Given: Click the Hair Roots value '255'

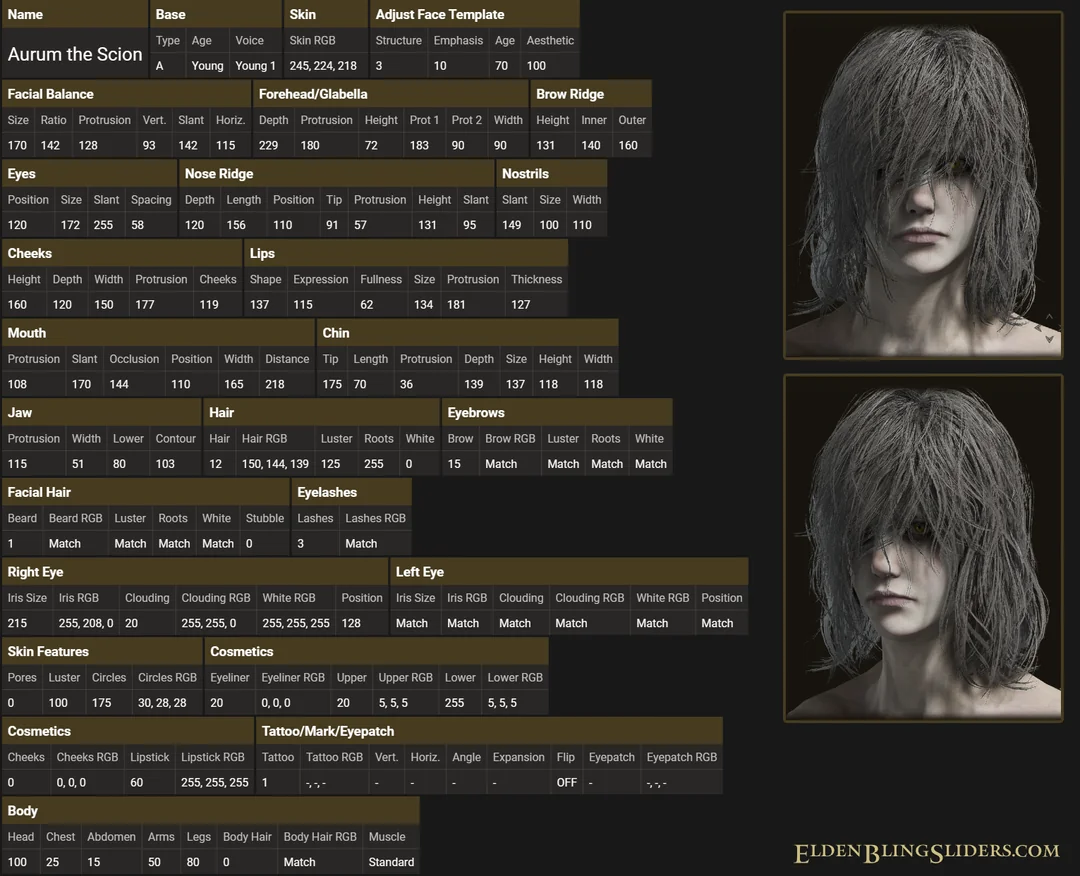Looking at the screenshot, I should point(373,464).
